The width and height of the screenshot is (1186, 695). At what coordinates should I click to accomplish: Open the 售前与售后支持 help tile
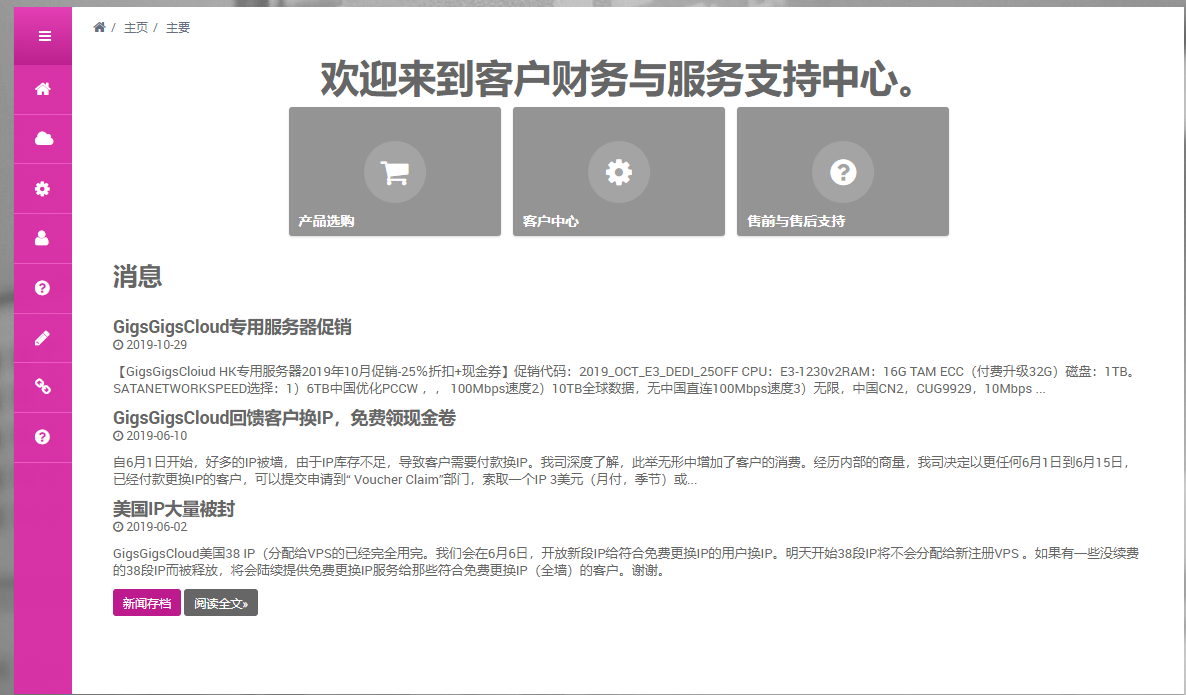point(842,172)
